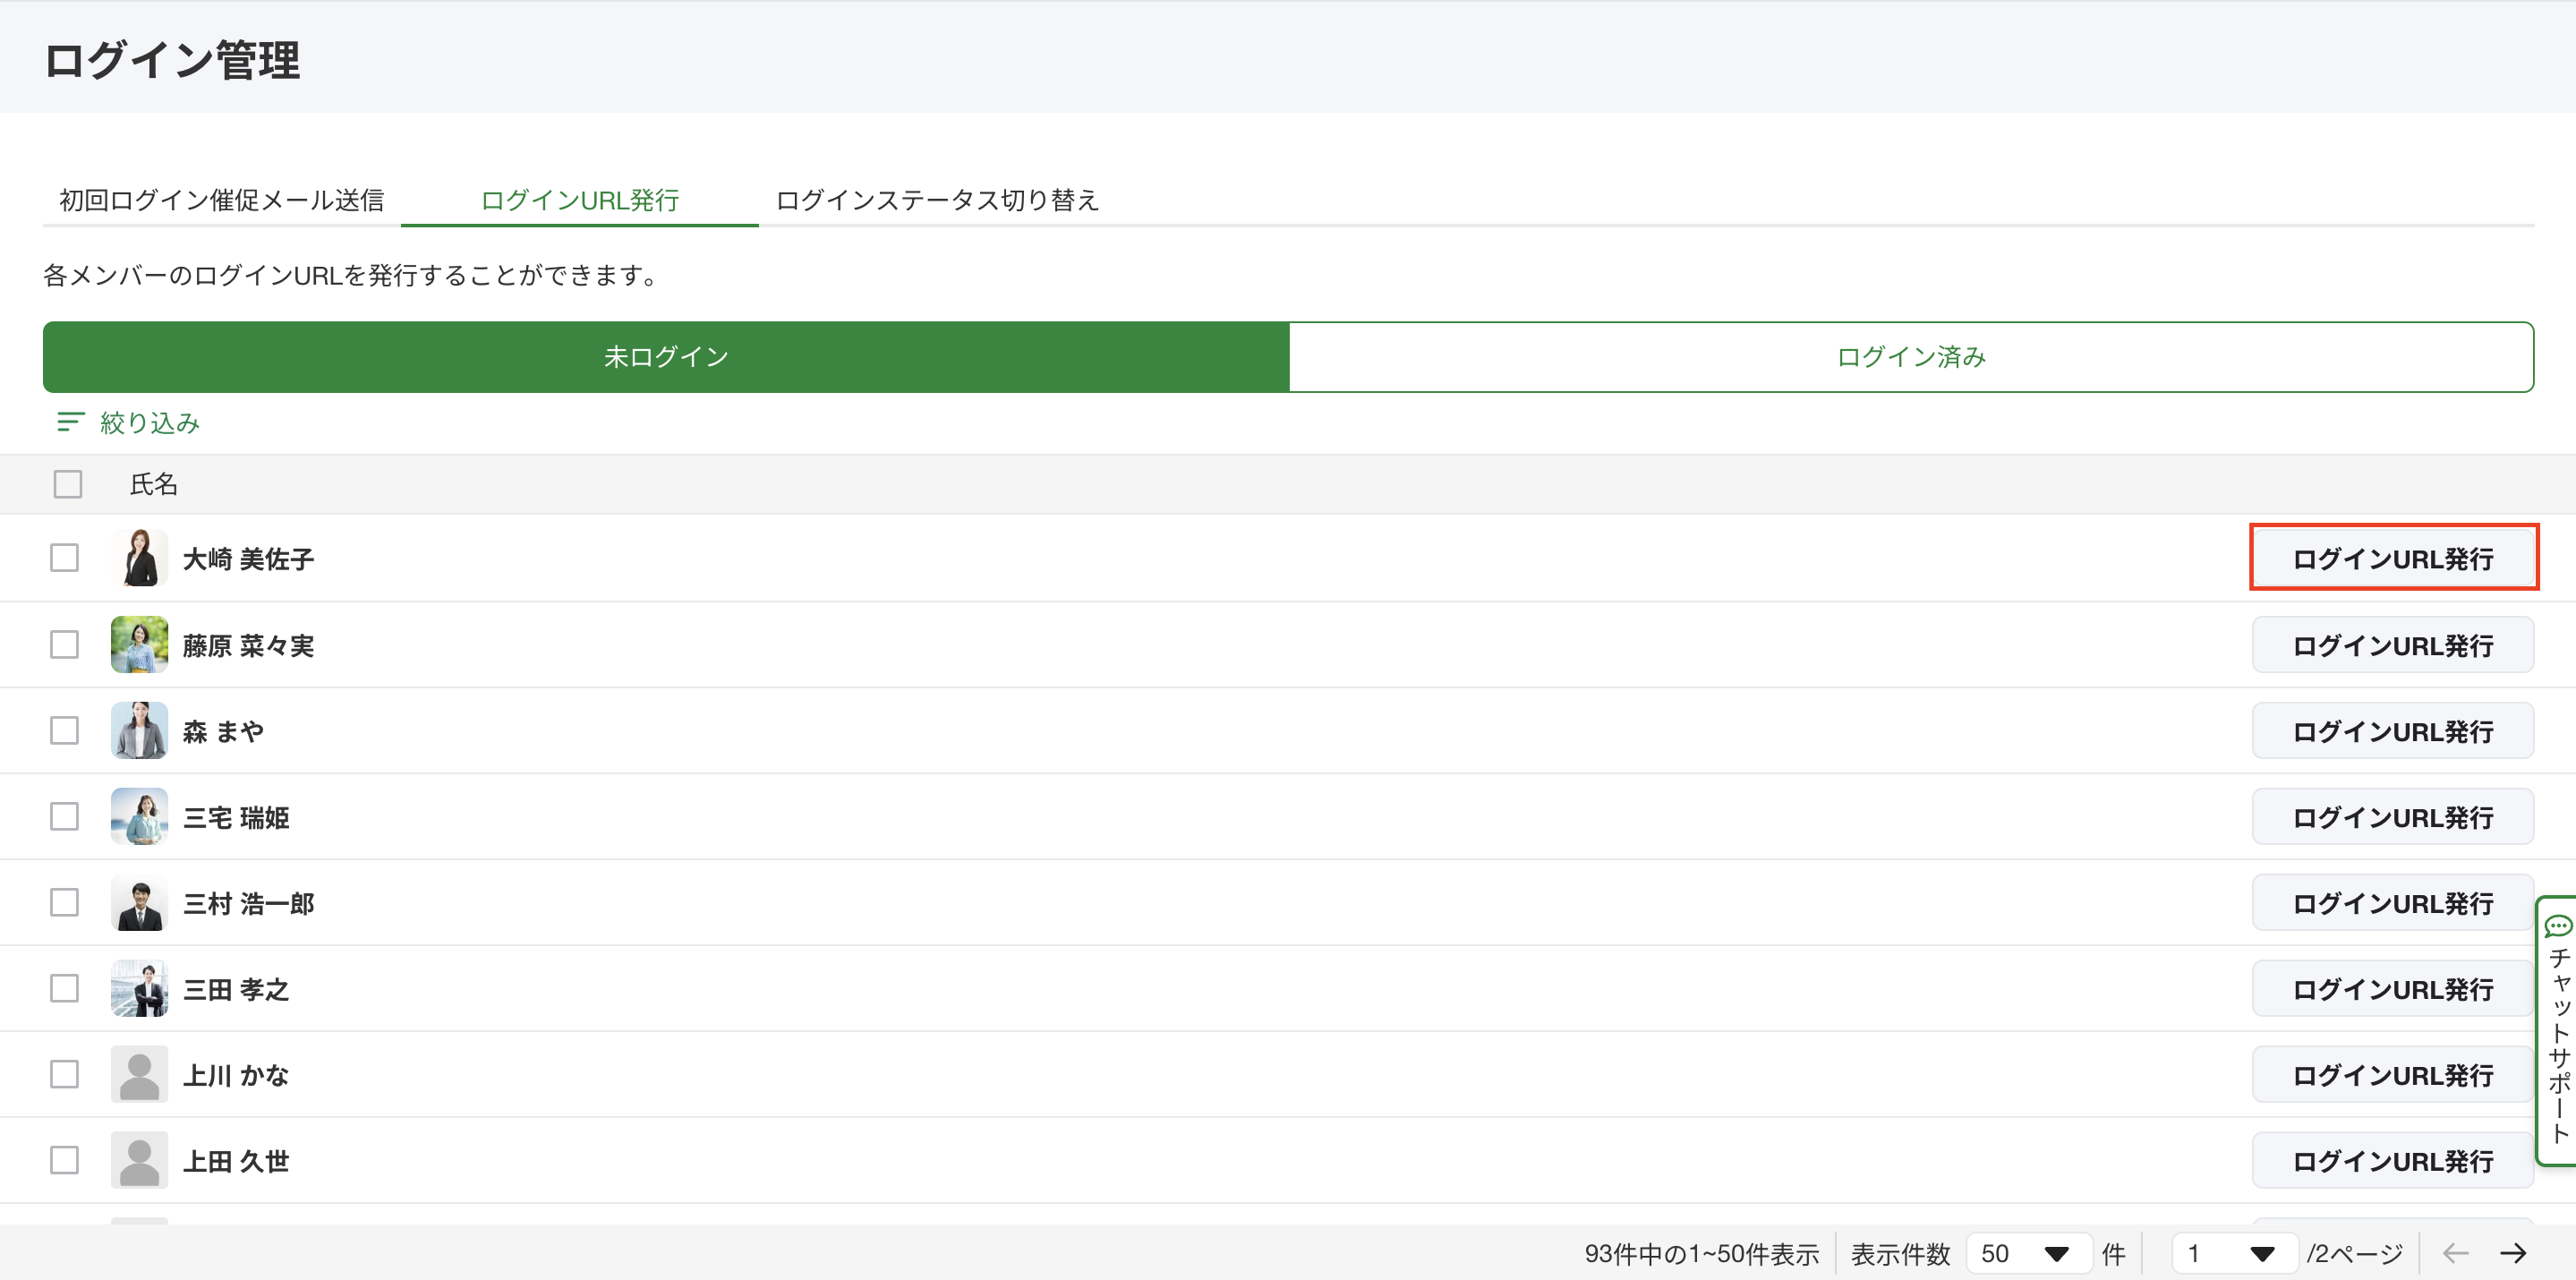Click the name 大崎 美佐子
Image resolution: width=2576 pixels, height=1280 pixels.
click(x=249, y=559)
